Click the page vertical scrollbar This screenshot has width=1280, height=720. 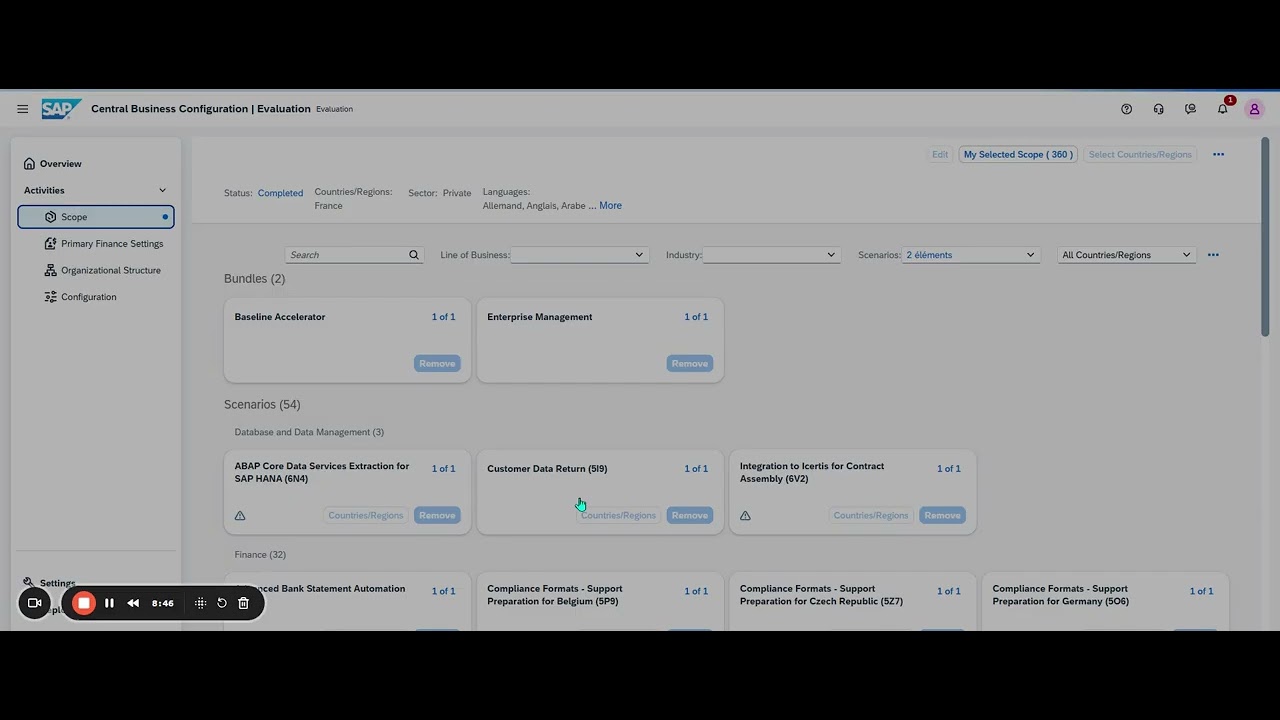tap(1265, 237)
